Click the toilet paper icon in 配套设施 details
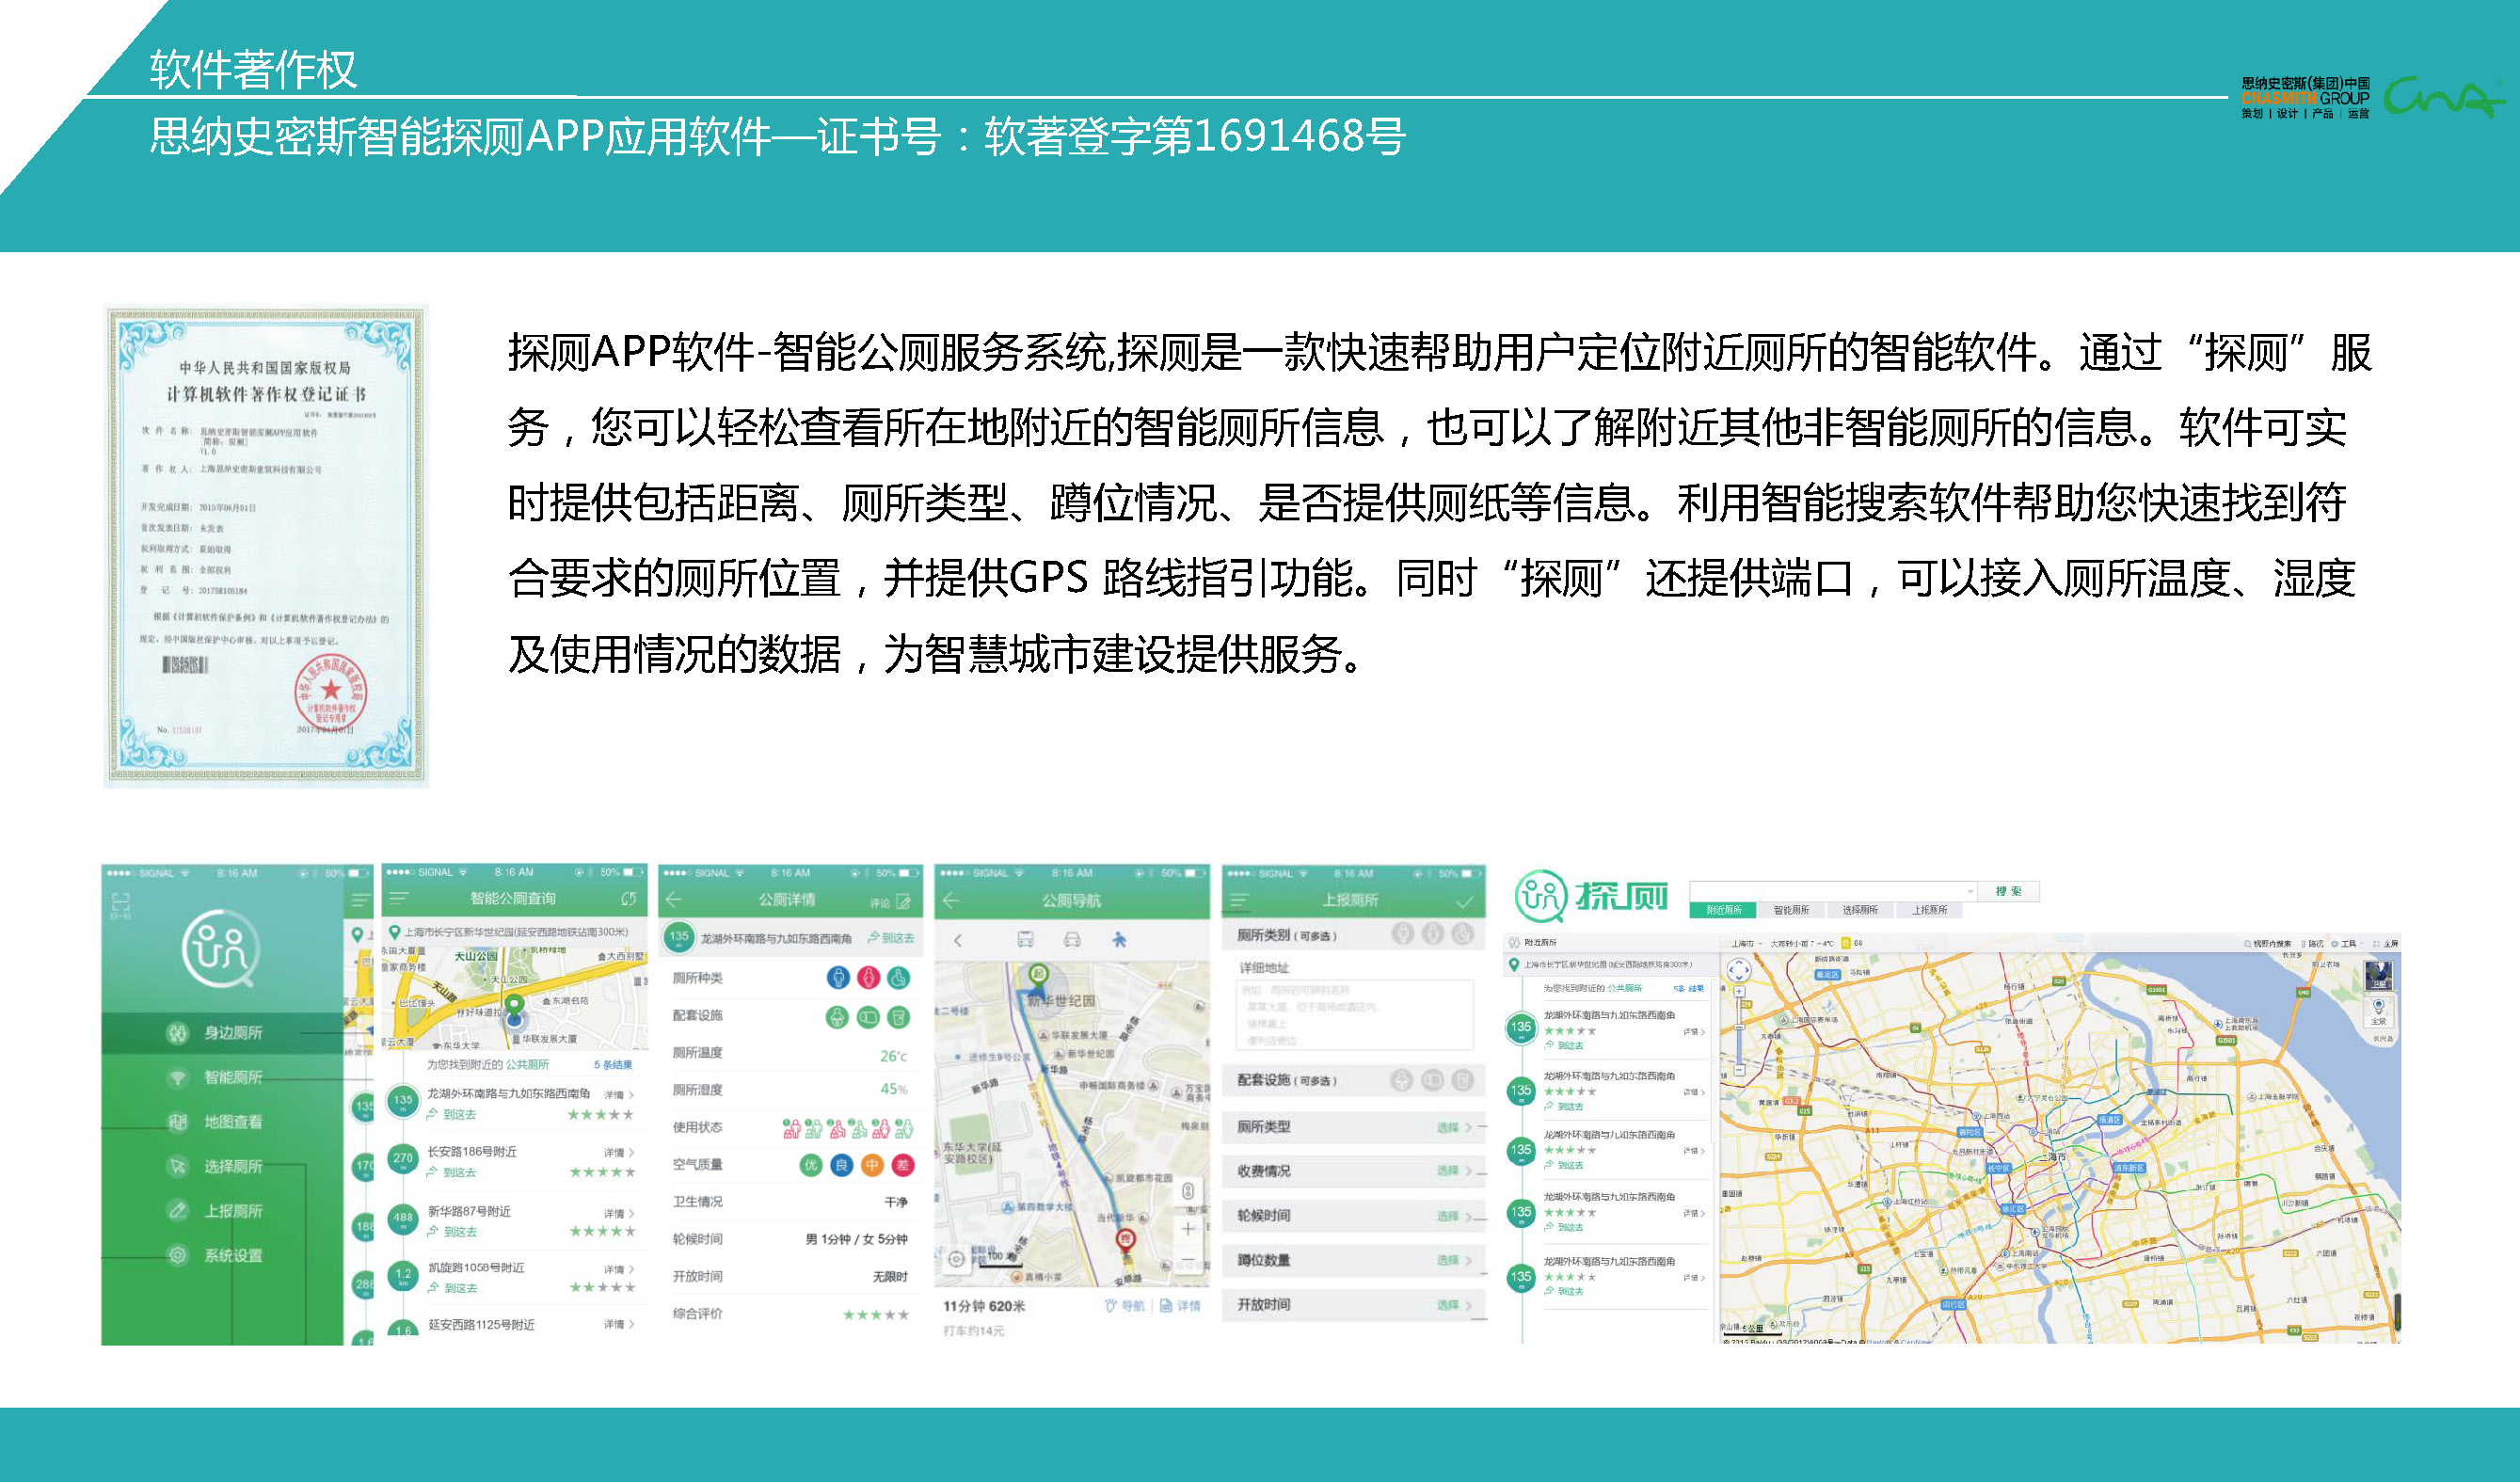The width and height of the screenshot is (2520, 1482). coord(868,1018)
